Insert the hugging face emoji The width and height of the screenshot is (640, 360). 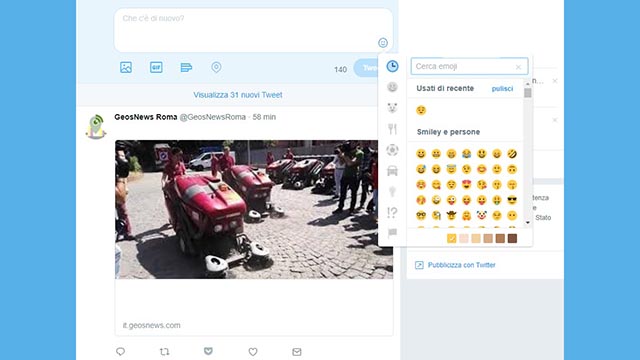click(466, 215)
